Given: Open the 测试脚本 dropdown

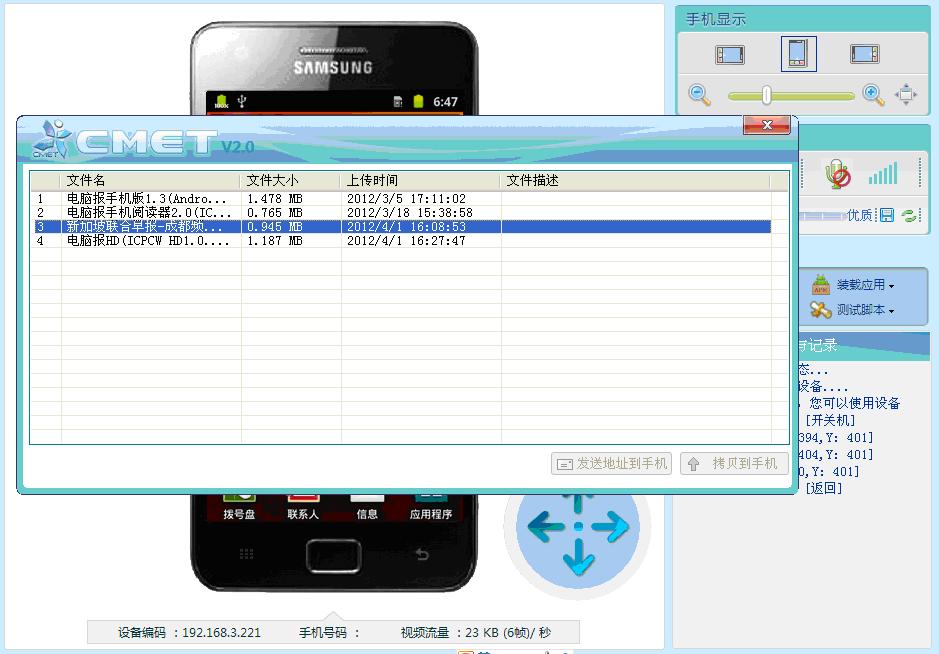Looking at the screenshot, I should [865, 310].
